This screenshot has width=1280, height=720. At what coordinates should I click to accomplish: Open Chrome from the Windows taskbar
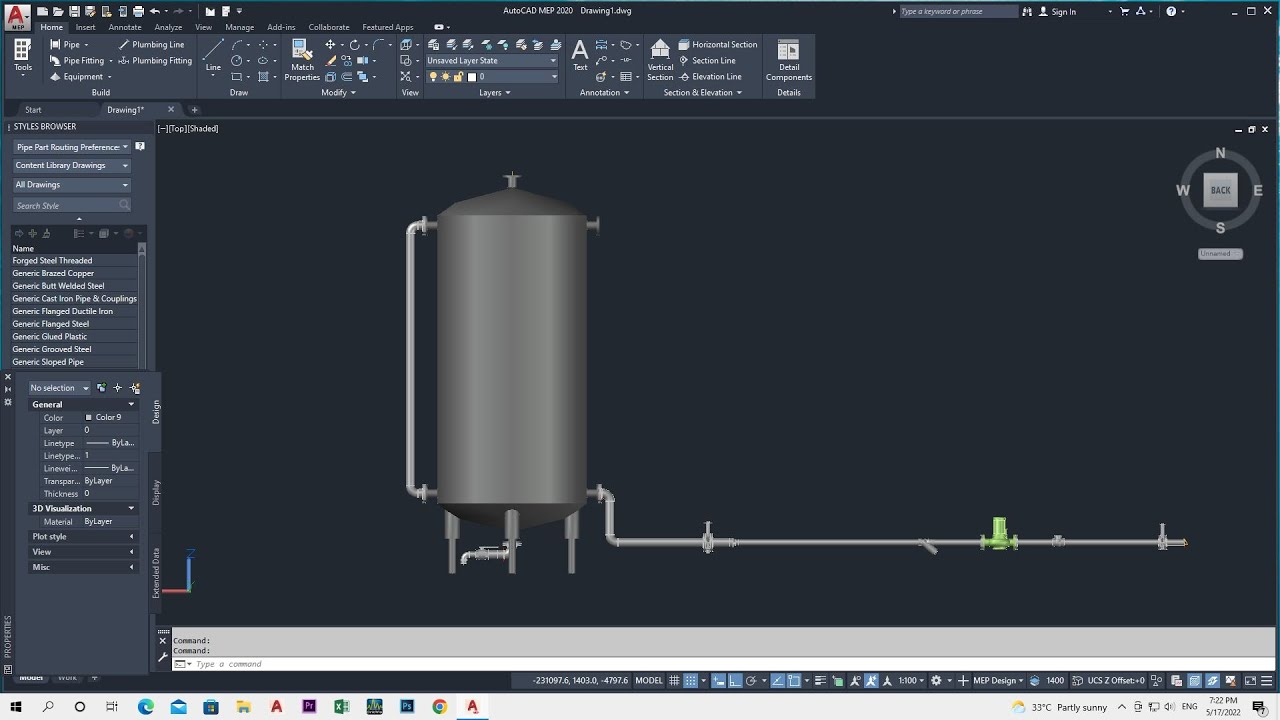(x=439, y=706)
